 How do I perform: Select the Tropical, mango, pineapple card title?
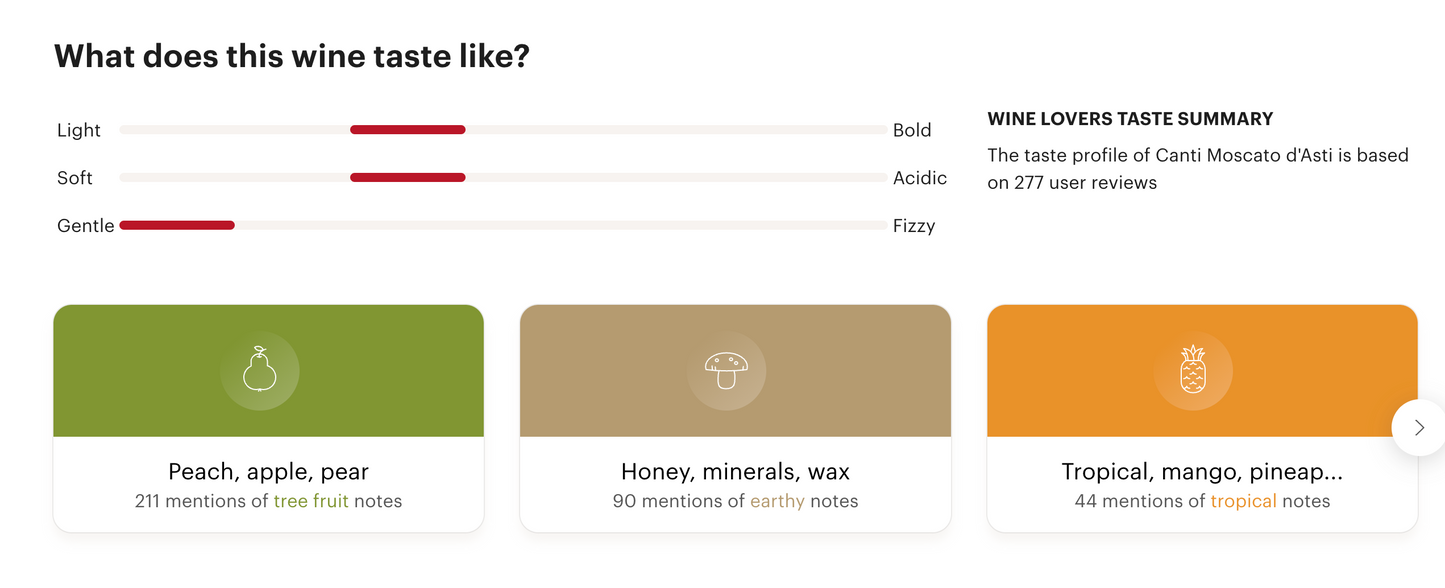tap(1202, 472)
